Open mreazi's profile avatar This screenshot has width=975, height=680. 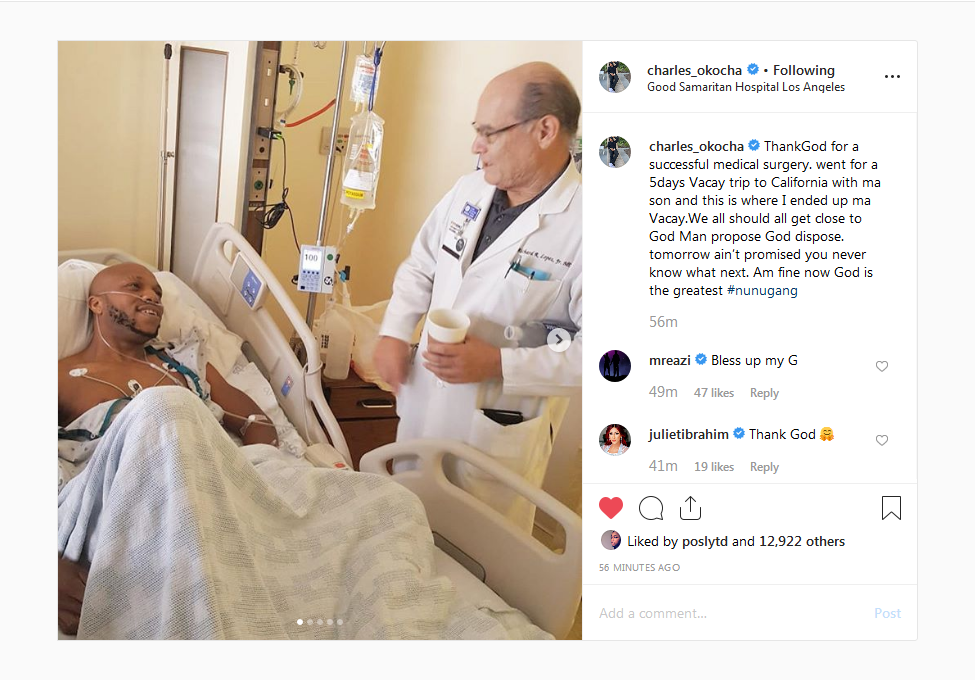614,365
